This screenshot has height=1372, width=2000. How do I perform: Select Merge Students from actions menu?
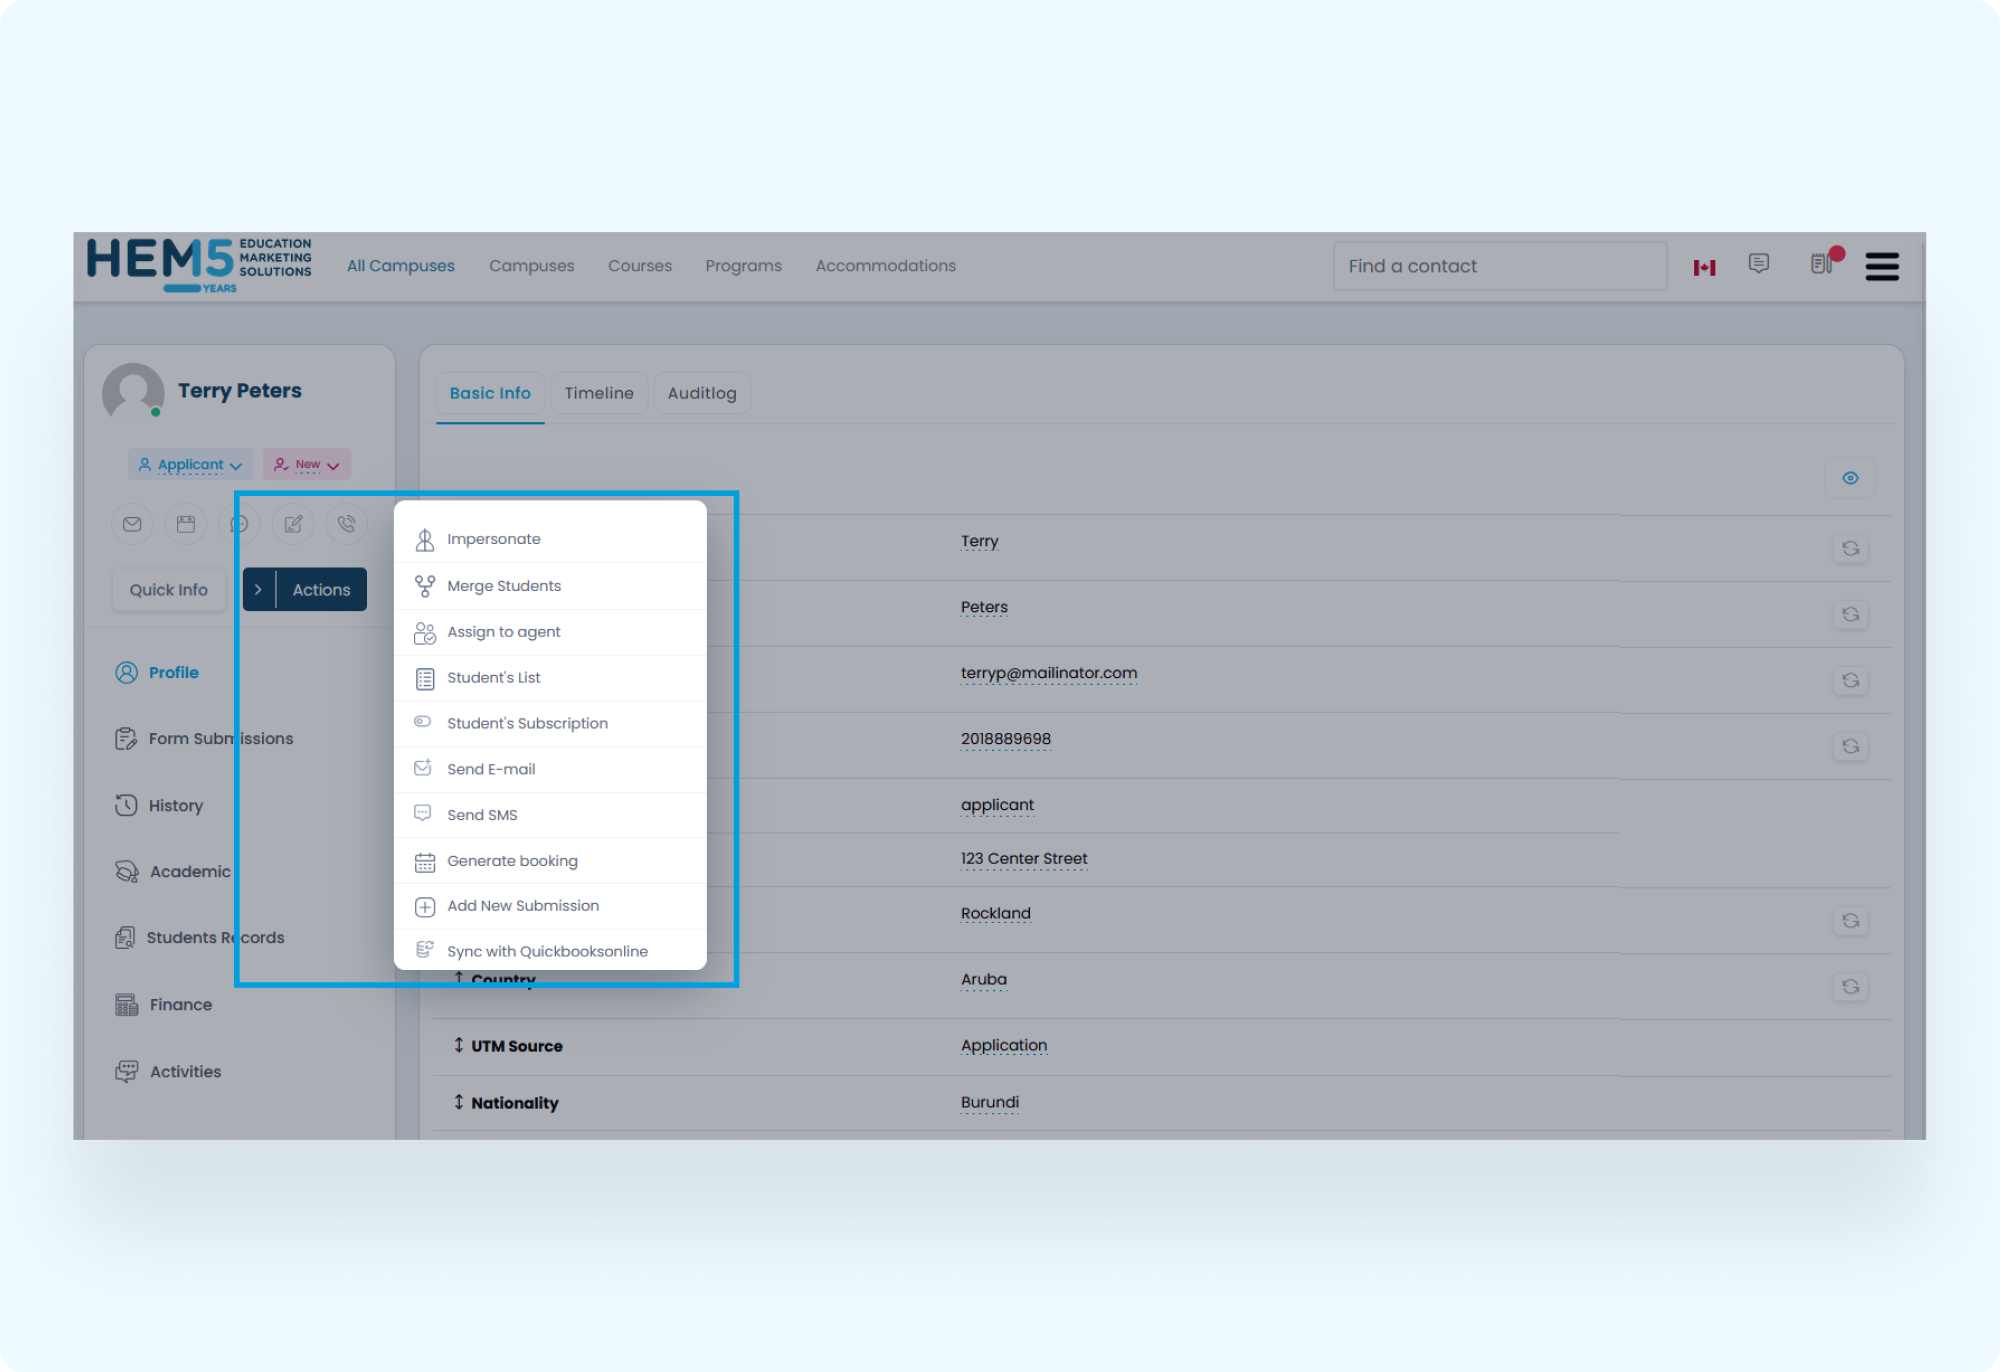tap(504, 586)
